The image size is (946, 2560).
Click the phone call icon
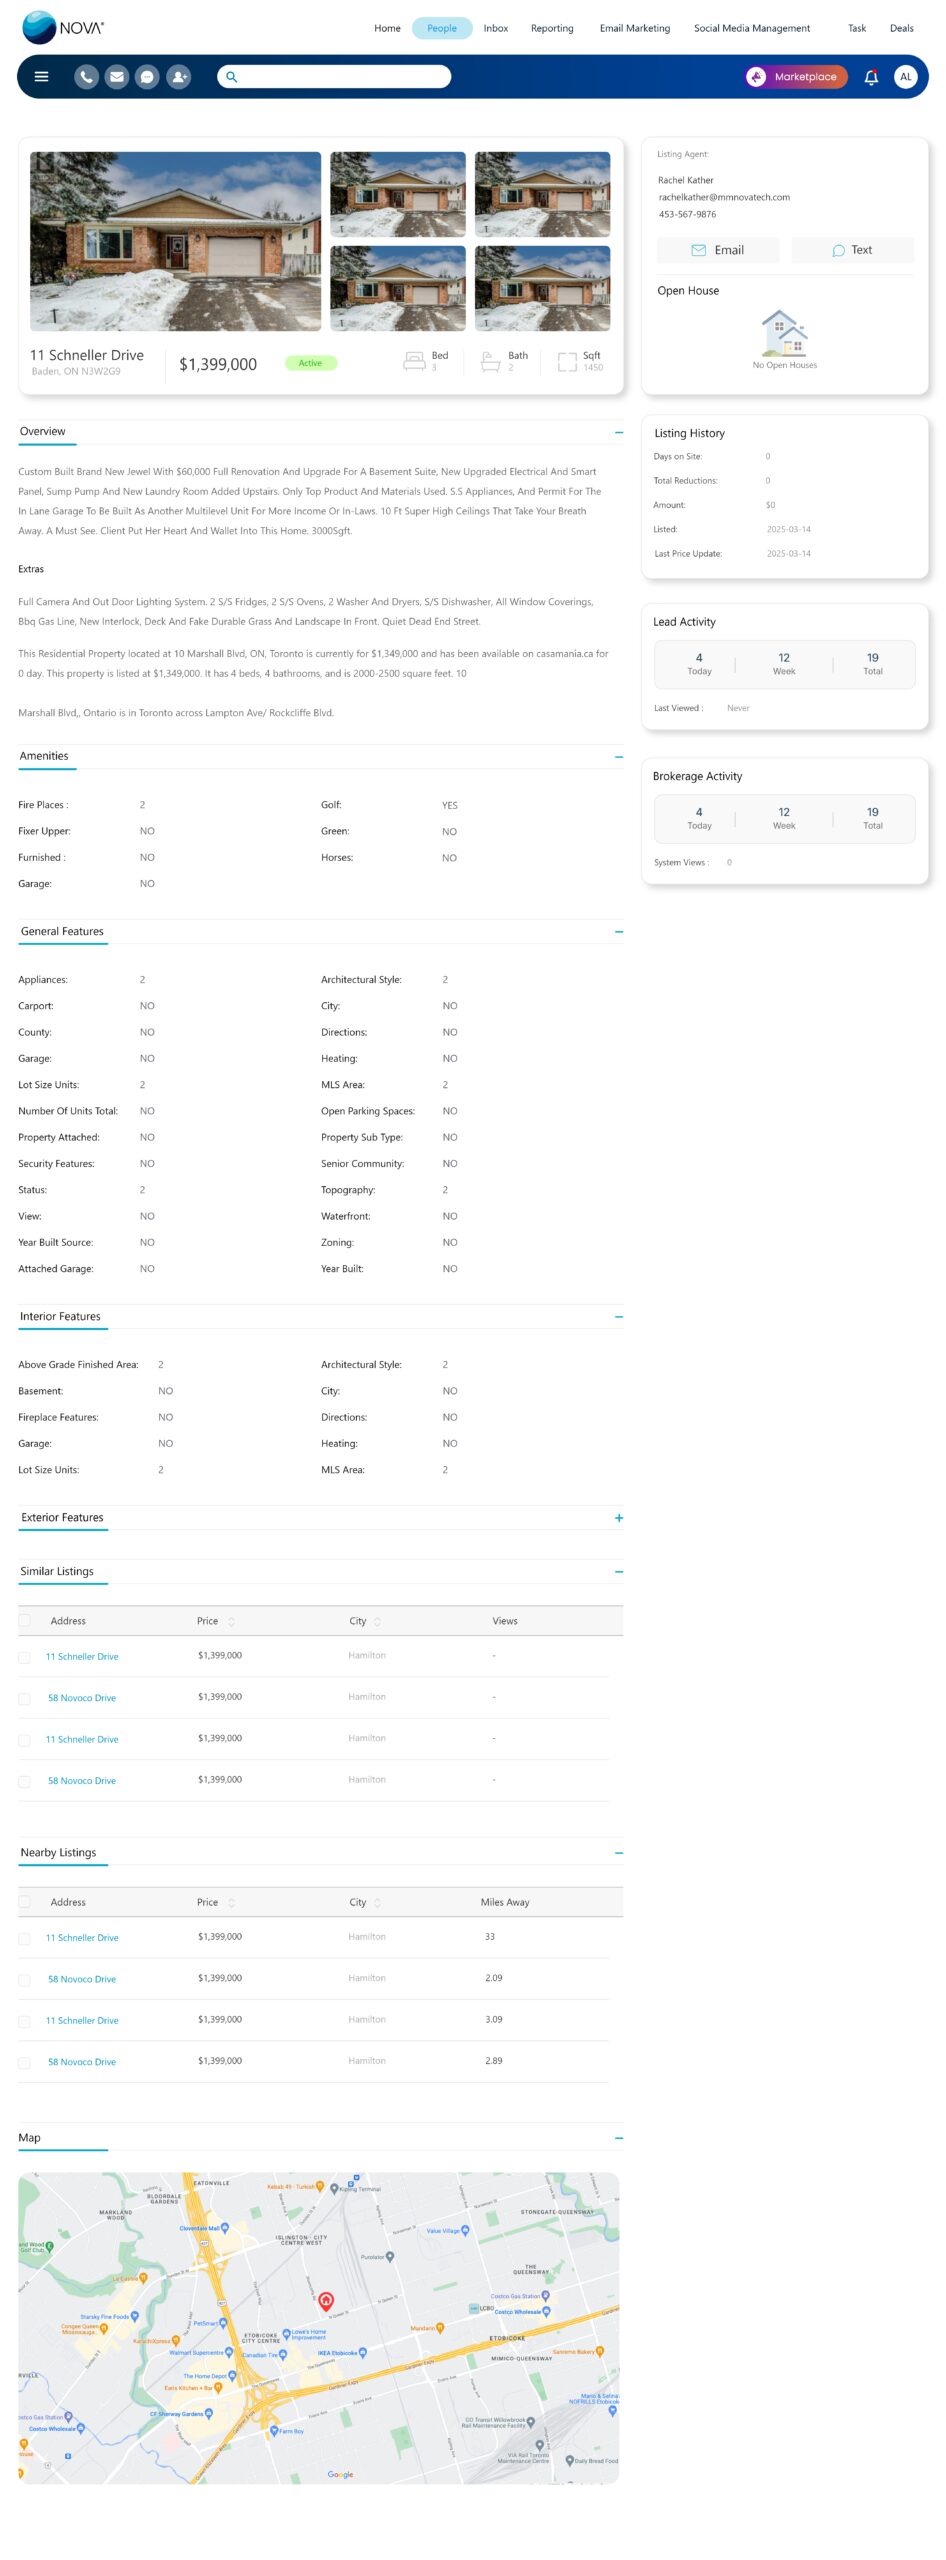pyautogui.click(x=87, y=77)
